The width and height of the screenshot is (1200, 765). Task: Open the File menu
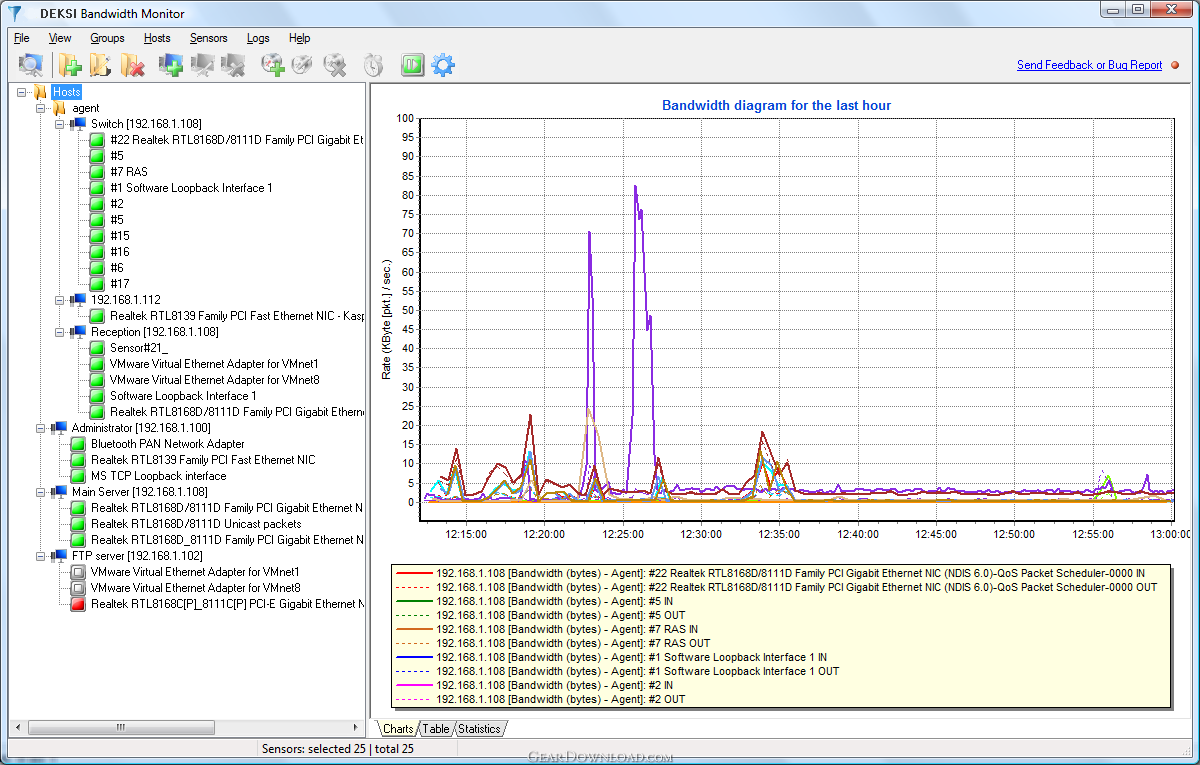point(21,38)
